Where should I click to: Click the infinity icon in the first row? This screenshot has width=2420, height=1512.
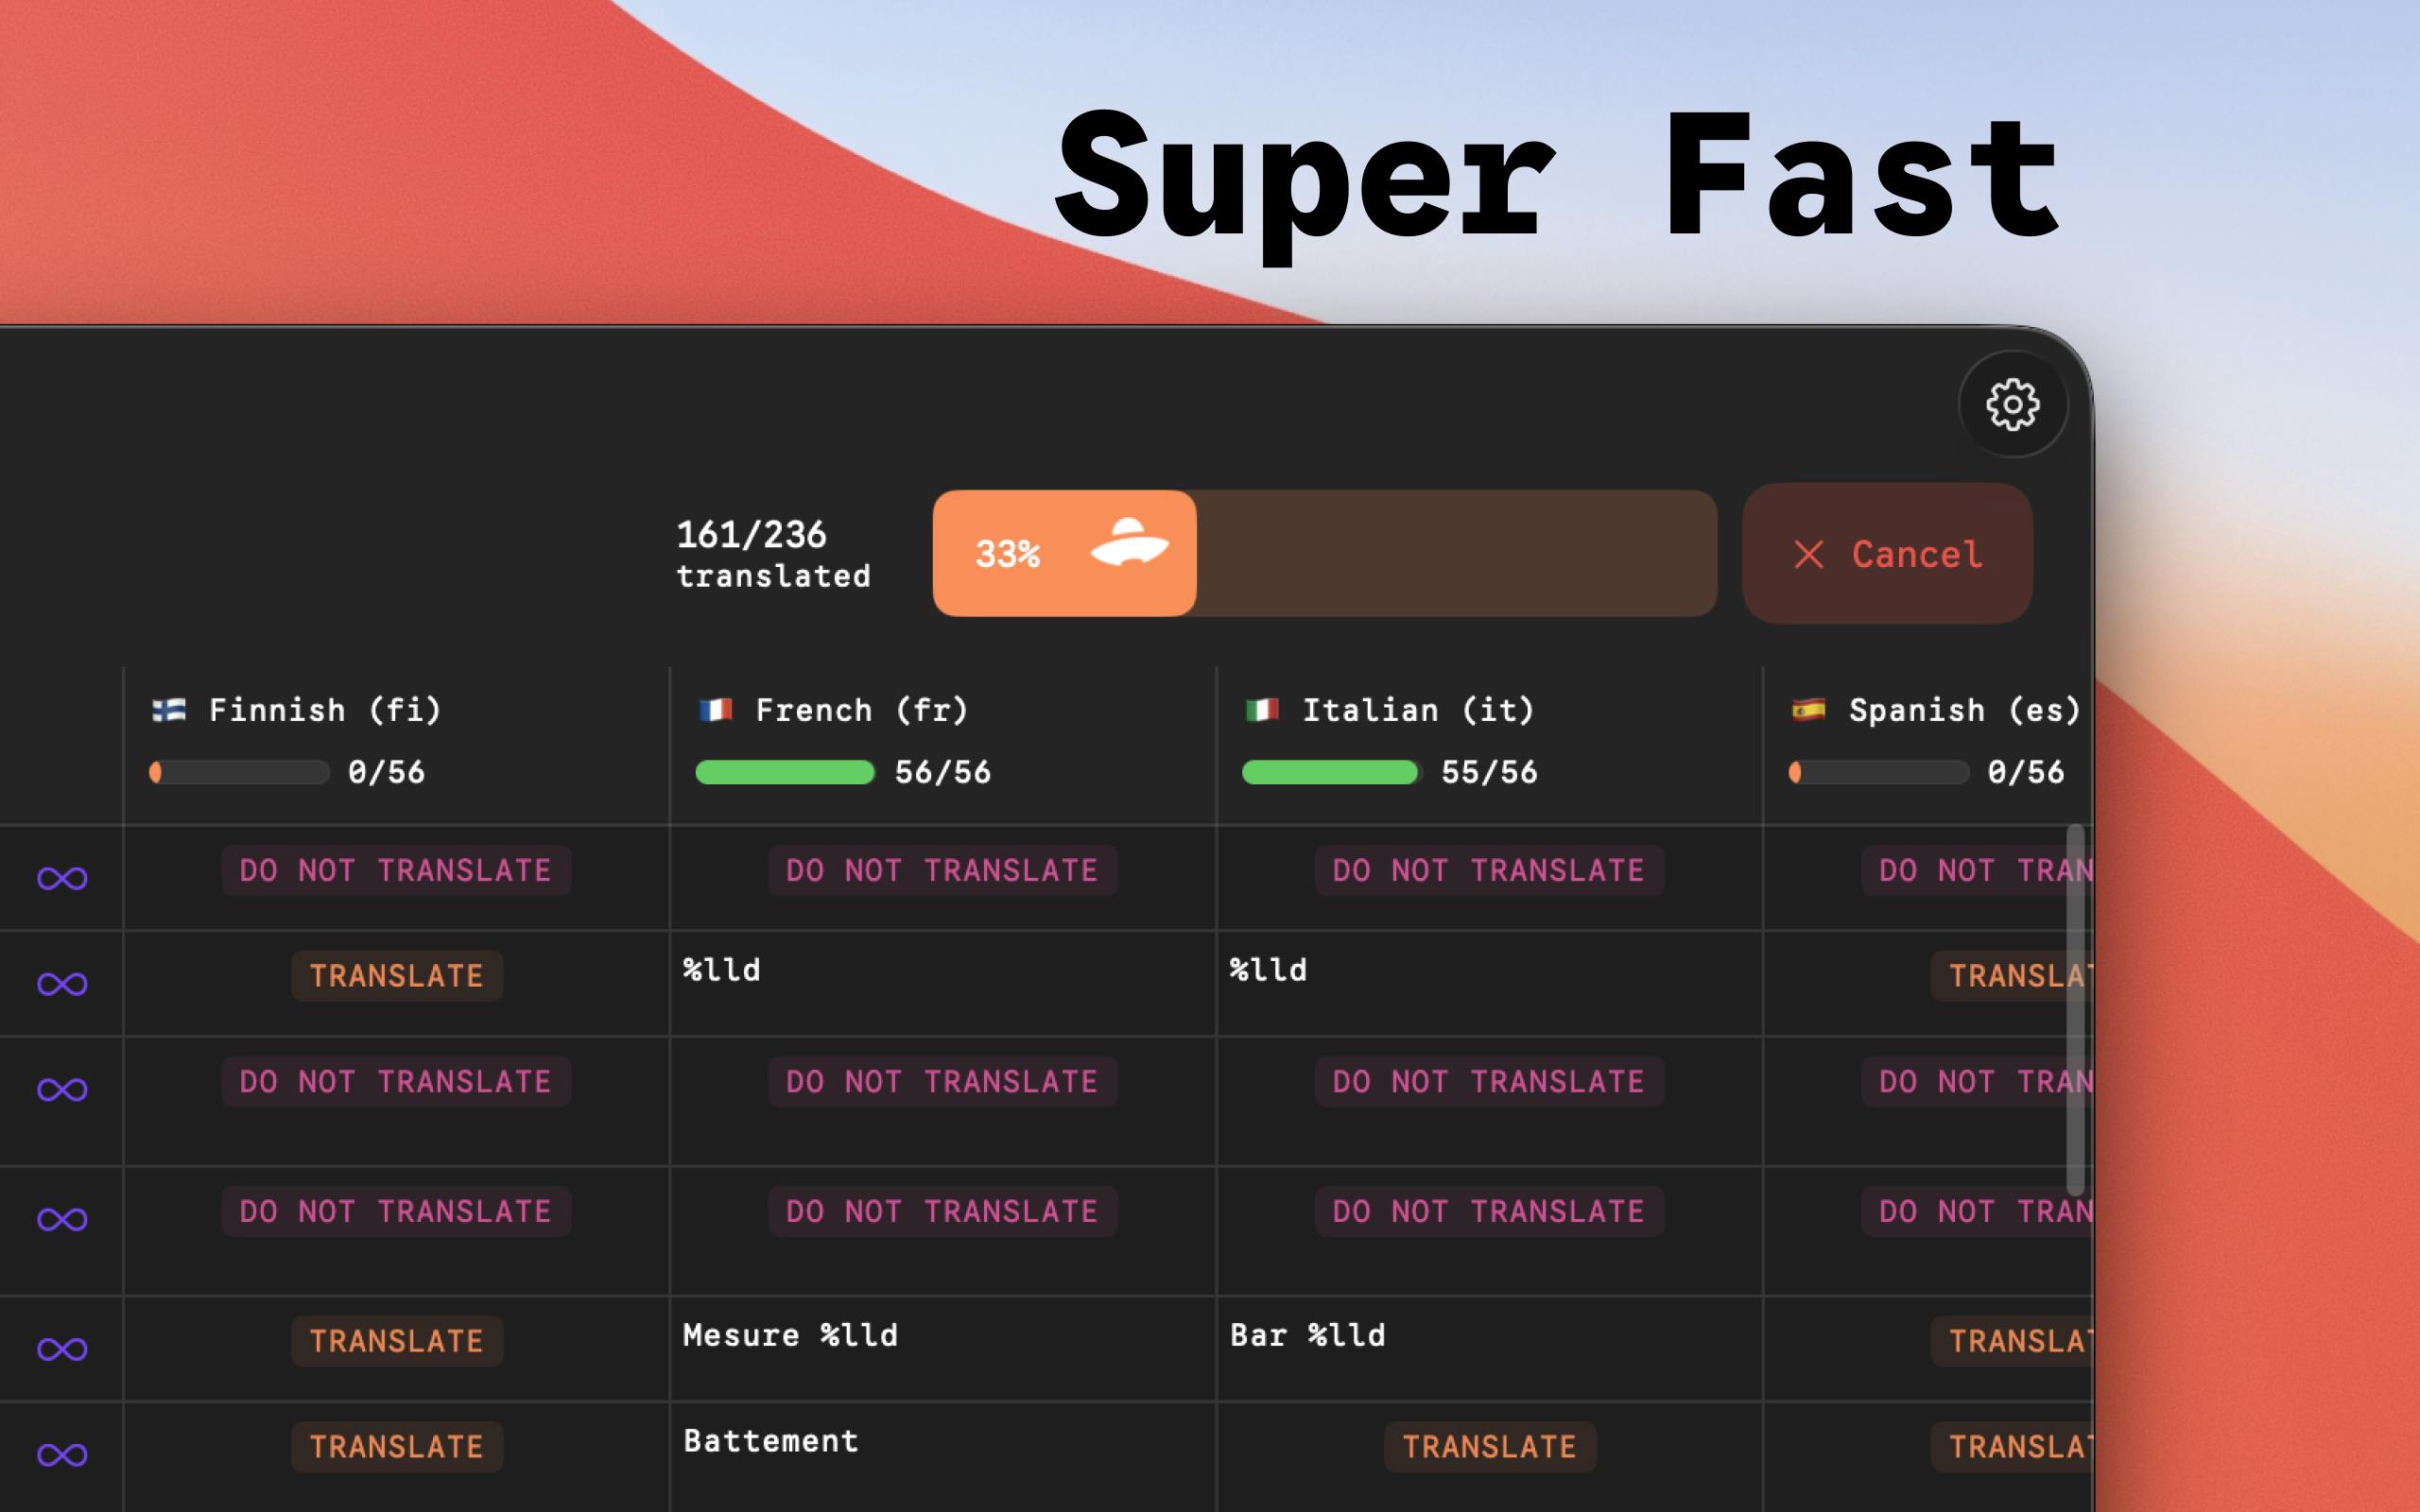[x=62, y=878]
